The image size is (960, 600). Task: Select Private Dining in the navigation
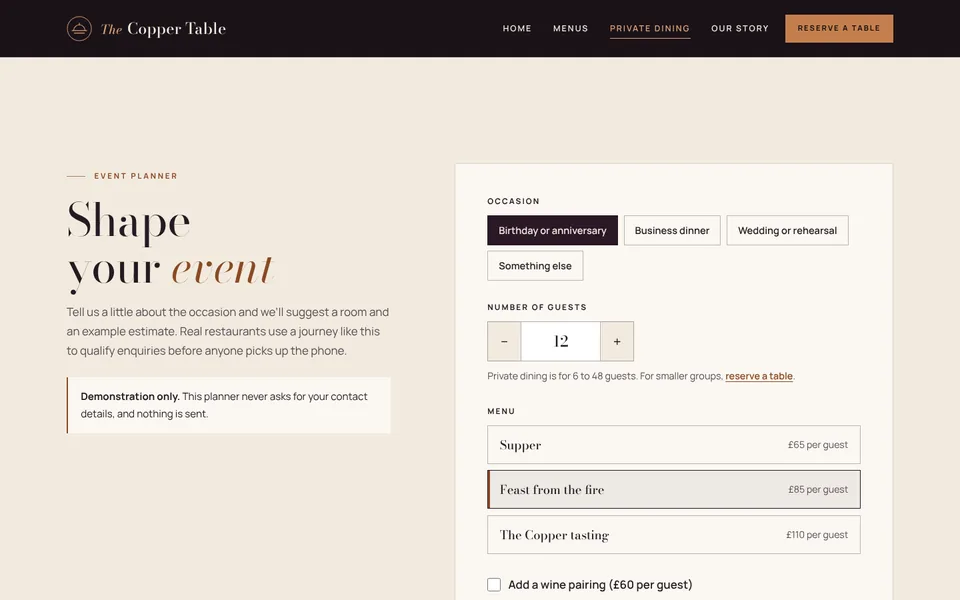(650, 28)
